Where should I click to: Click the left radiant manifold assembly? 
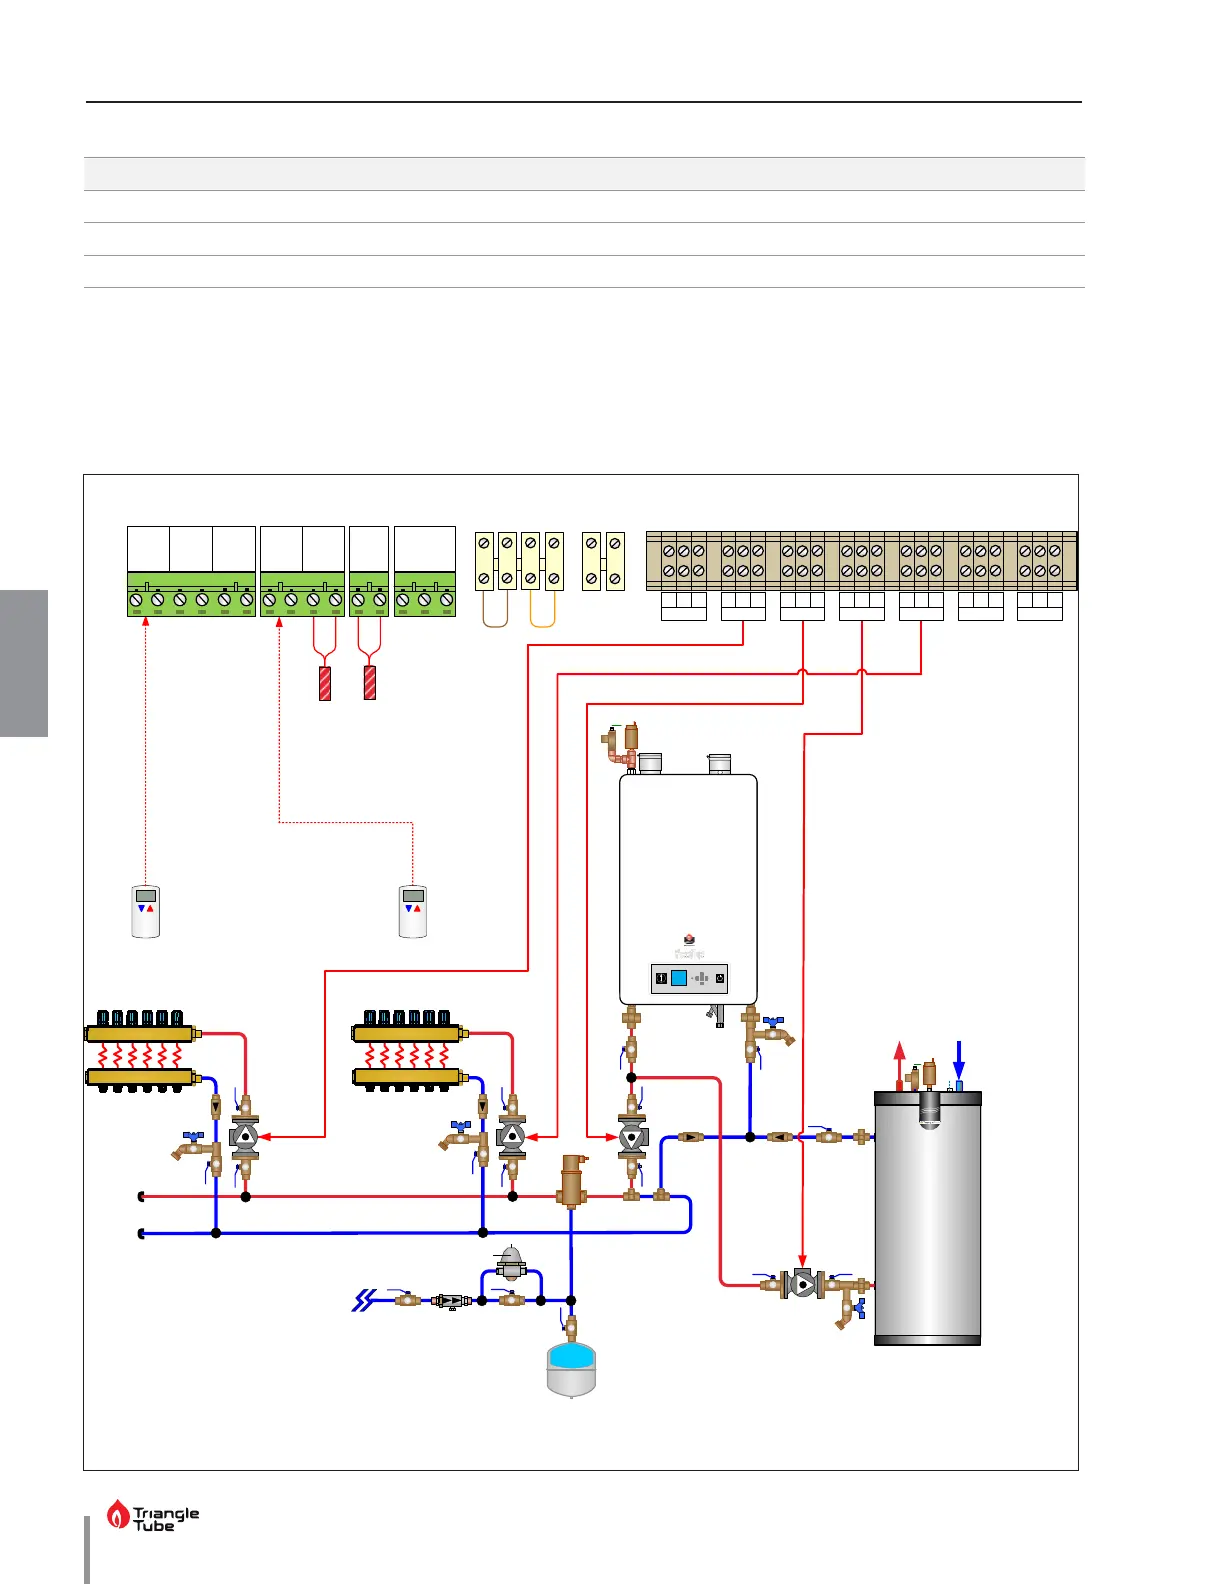pyautogui.click(x=145, y=1053)
